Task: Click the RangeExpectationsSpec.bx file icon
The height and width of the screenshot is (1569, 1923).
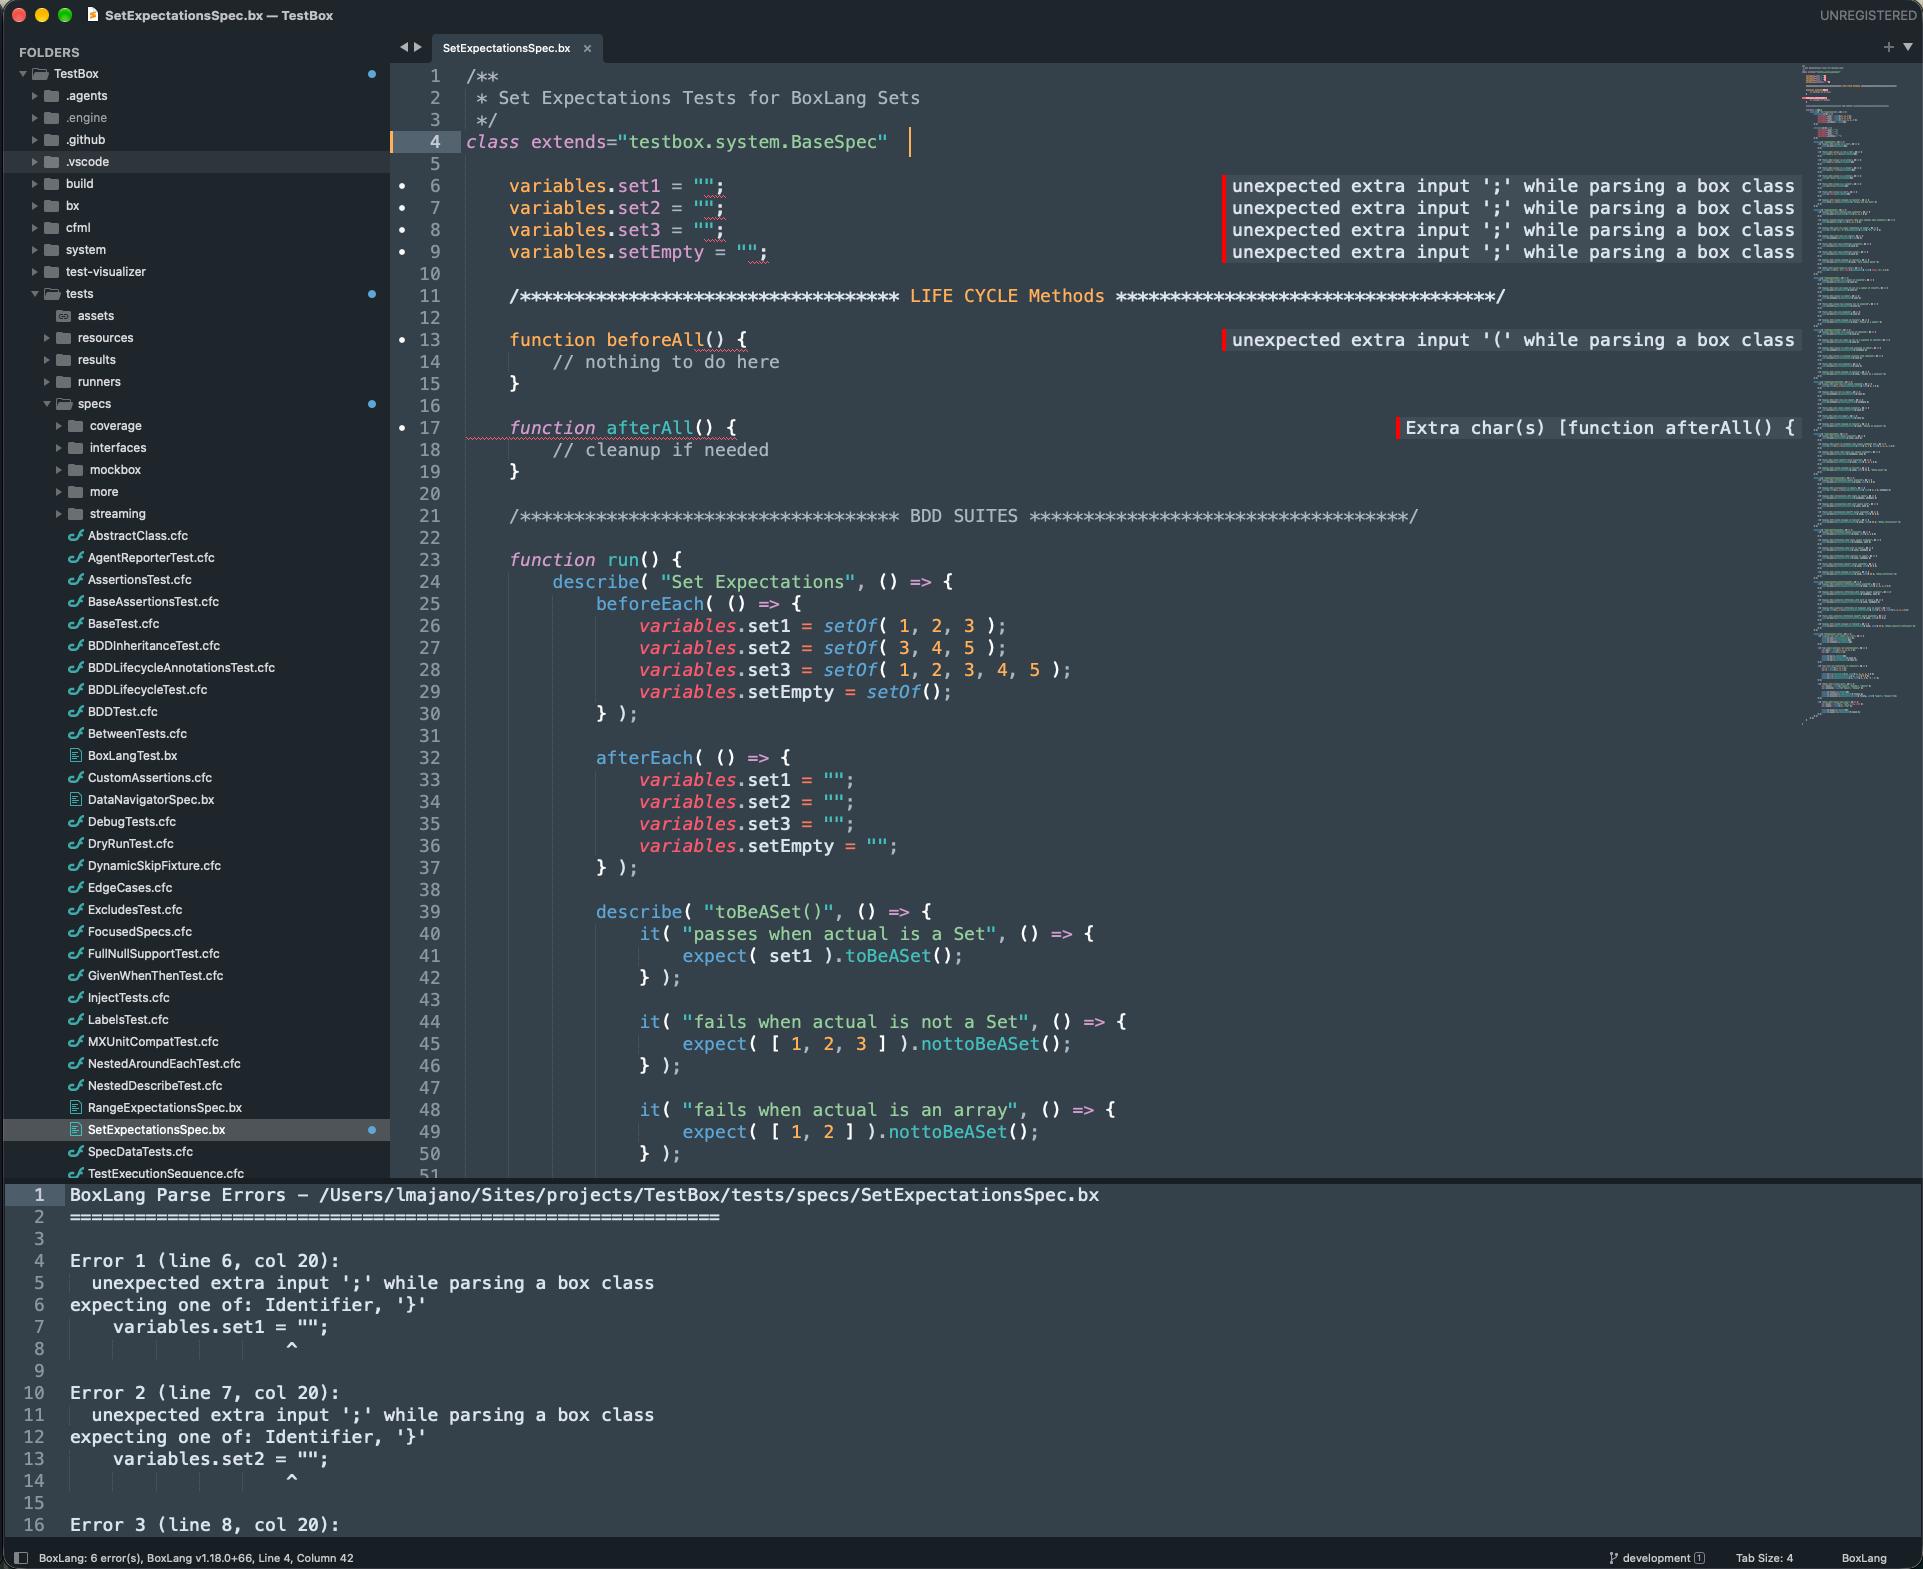Action: (x=75, y=1108)
